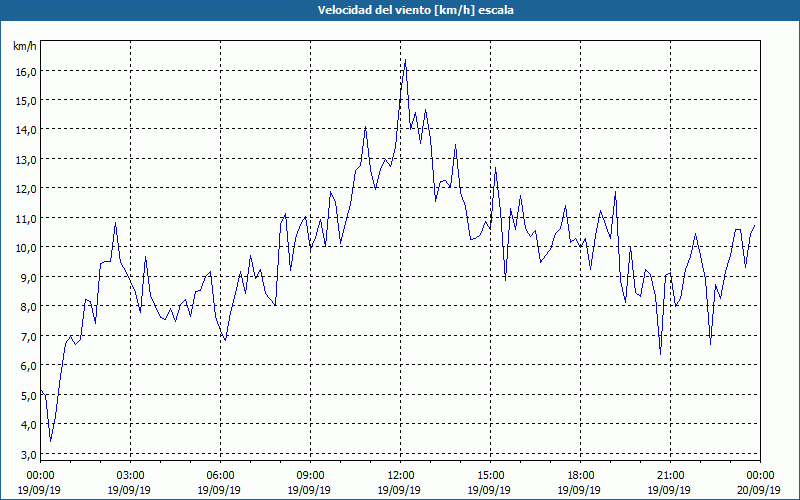
Task: Click the '11,0' y-axis value
Action: [x=26, y=218]
